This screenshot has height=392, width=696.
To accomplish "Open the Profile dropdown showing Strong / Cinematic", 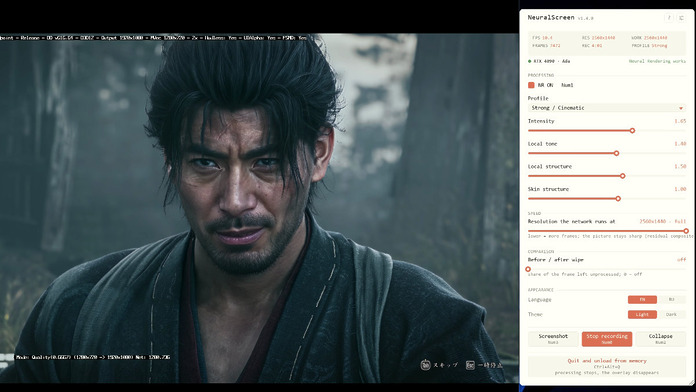I will 607,108.
